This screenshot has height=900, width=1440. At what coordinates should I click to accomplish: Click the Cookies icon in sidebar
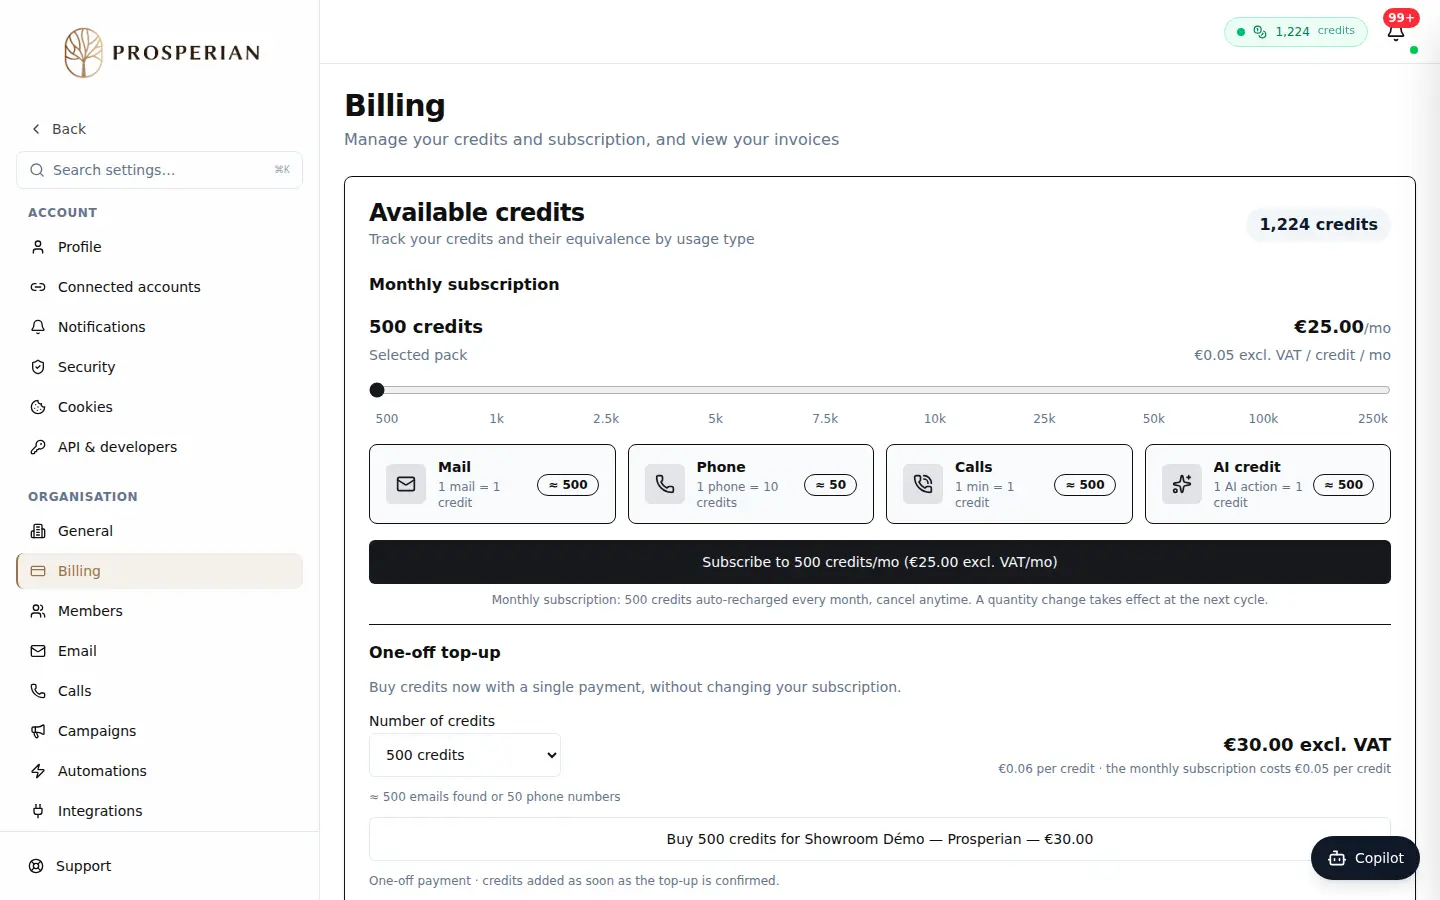[x=38, y=407]
